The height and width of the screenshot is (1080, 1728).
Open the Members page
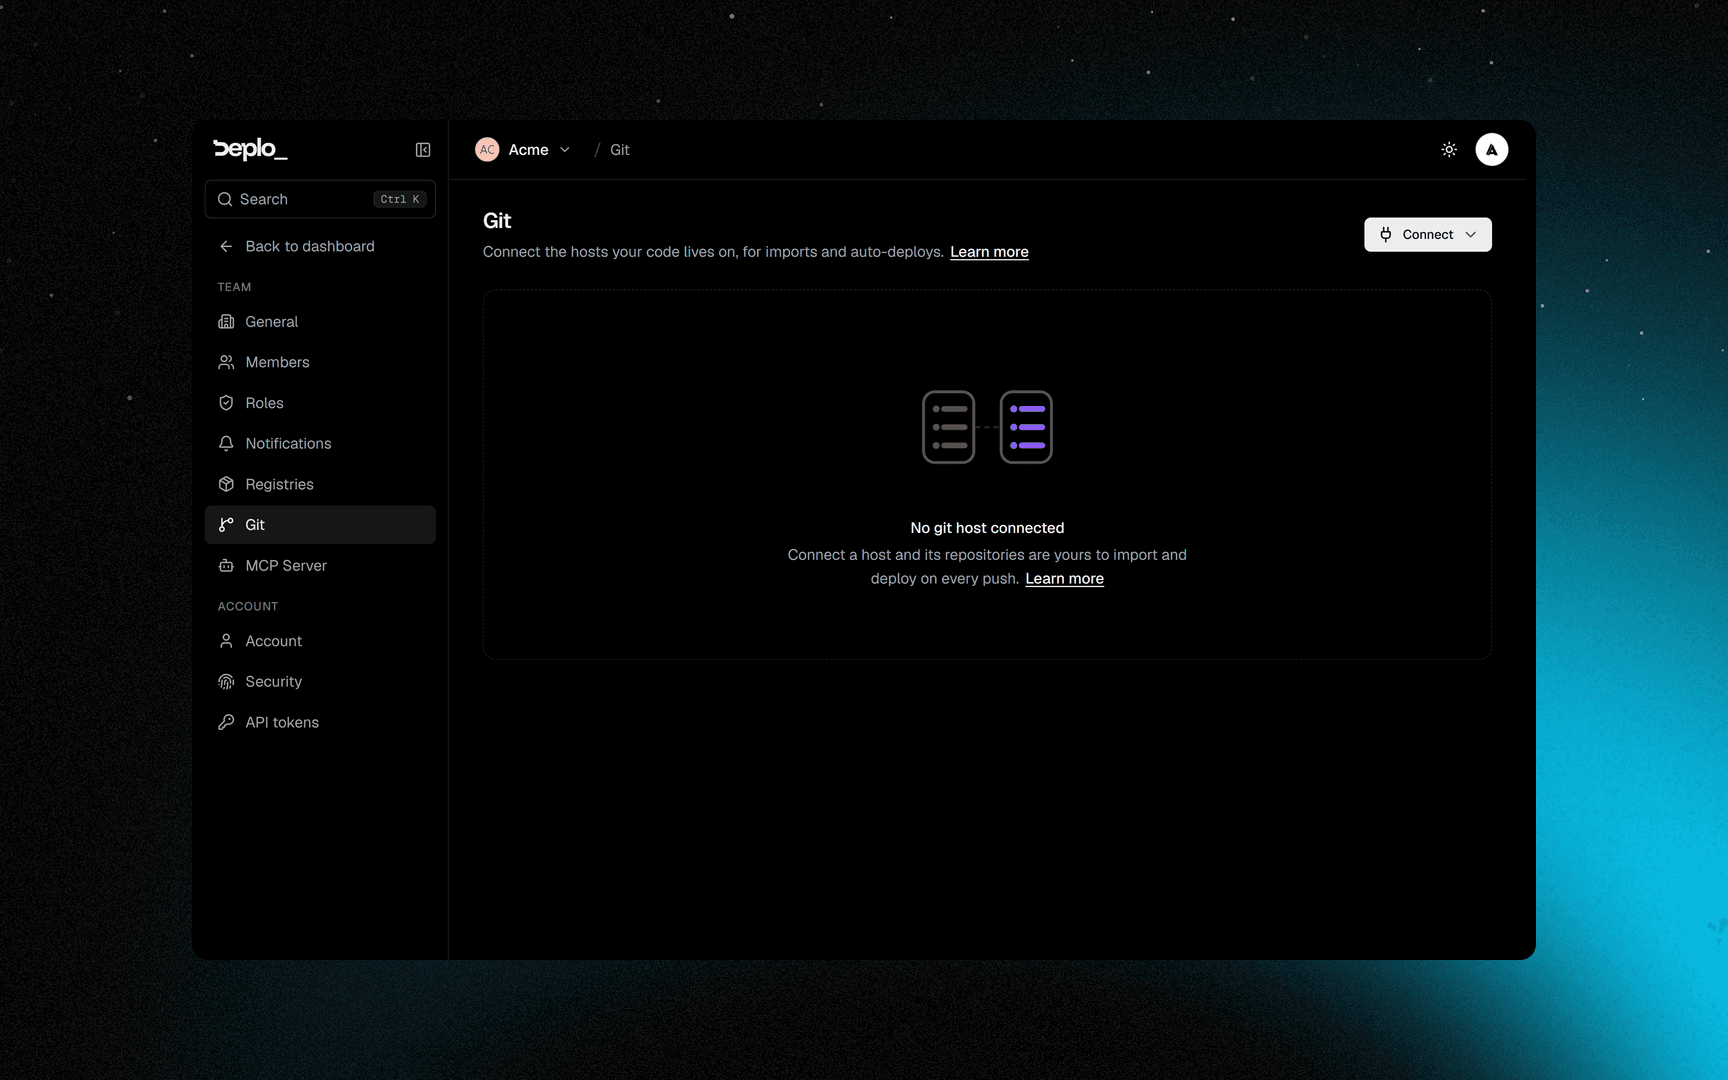click(x=320, y=362)
